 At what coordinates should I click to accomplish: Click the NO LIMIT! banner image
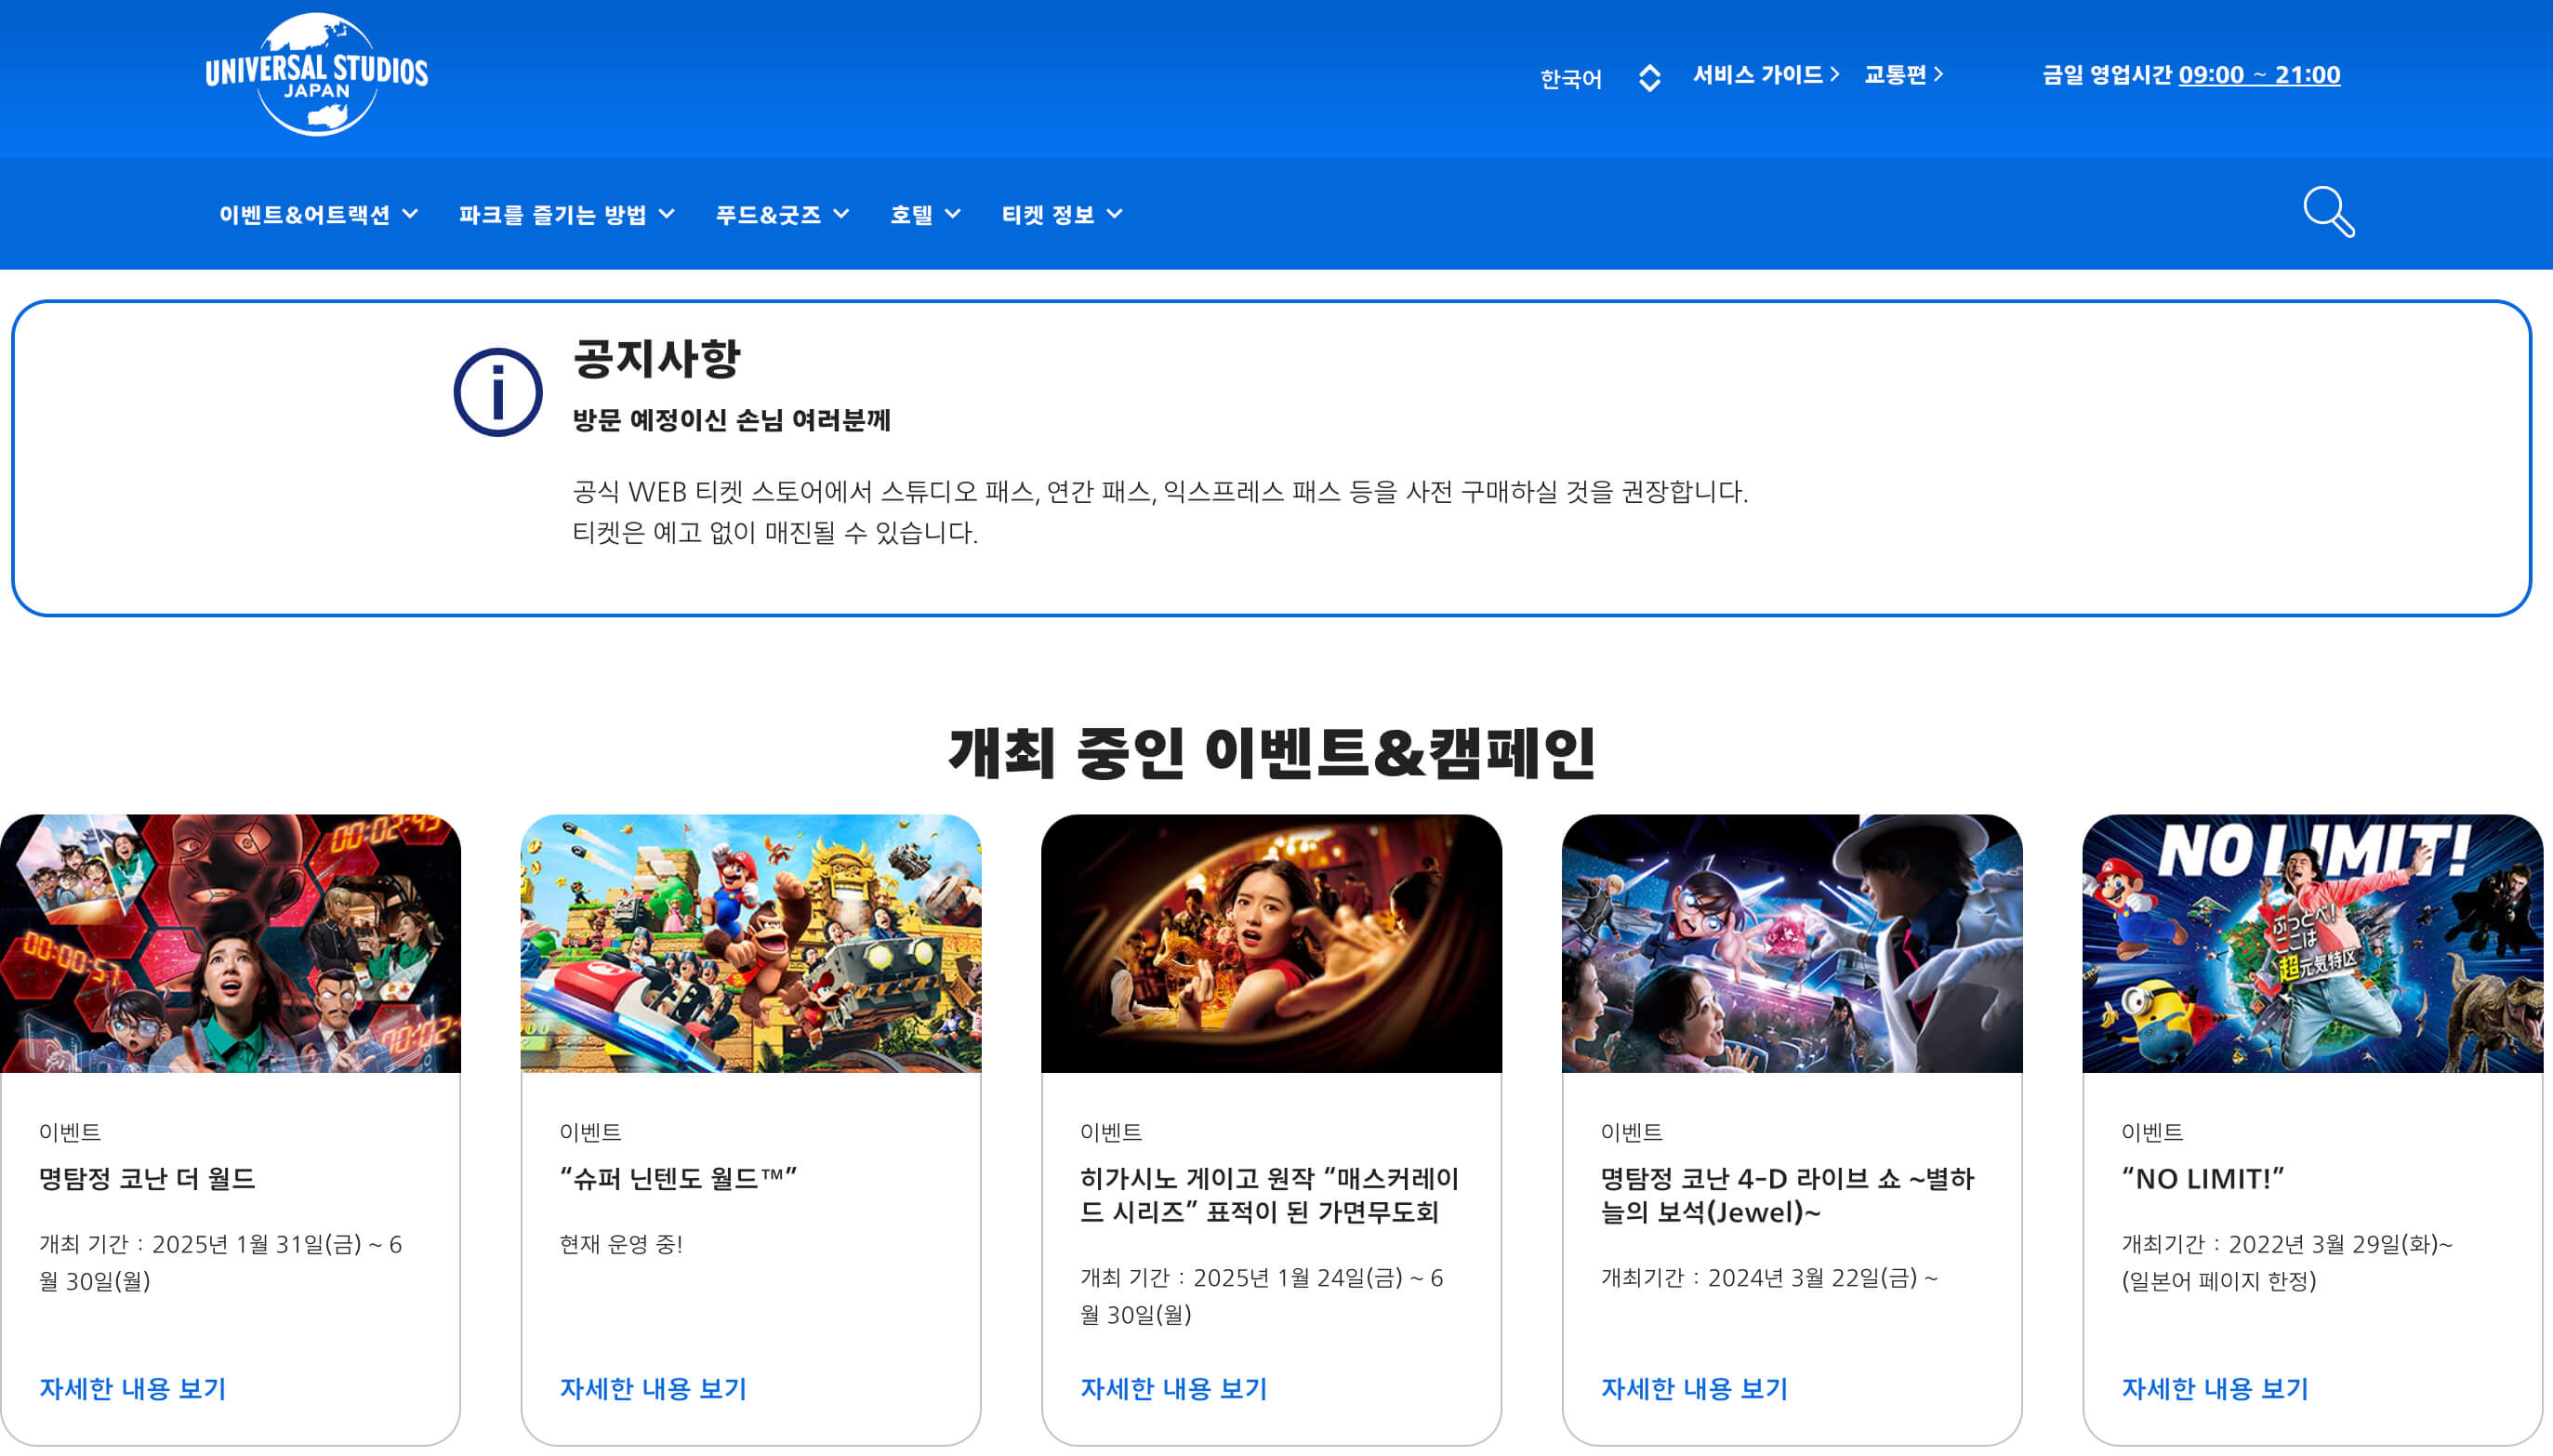2311,943
